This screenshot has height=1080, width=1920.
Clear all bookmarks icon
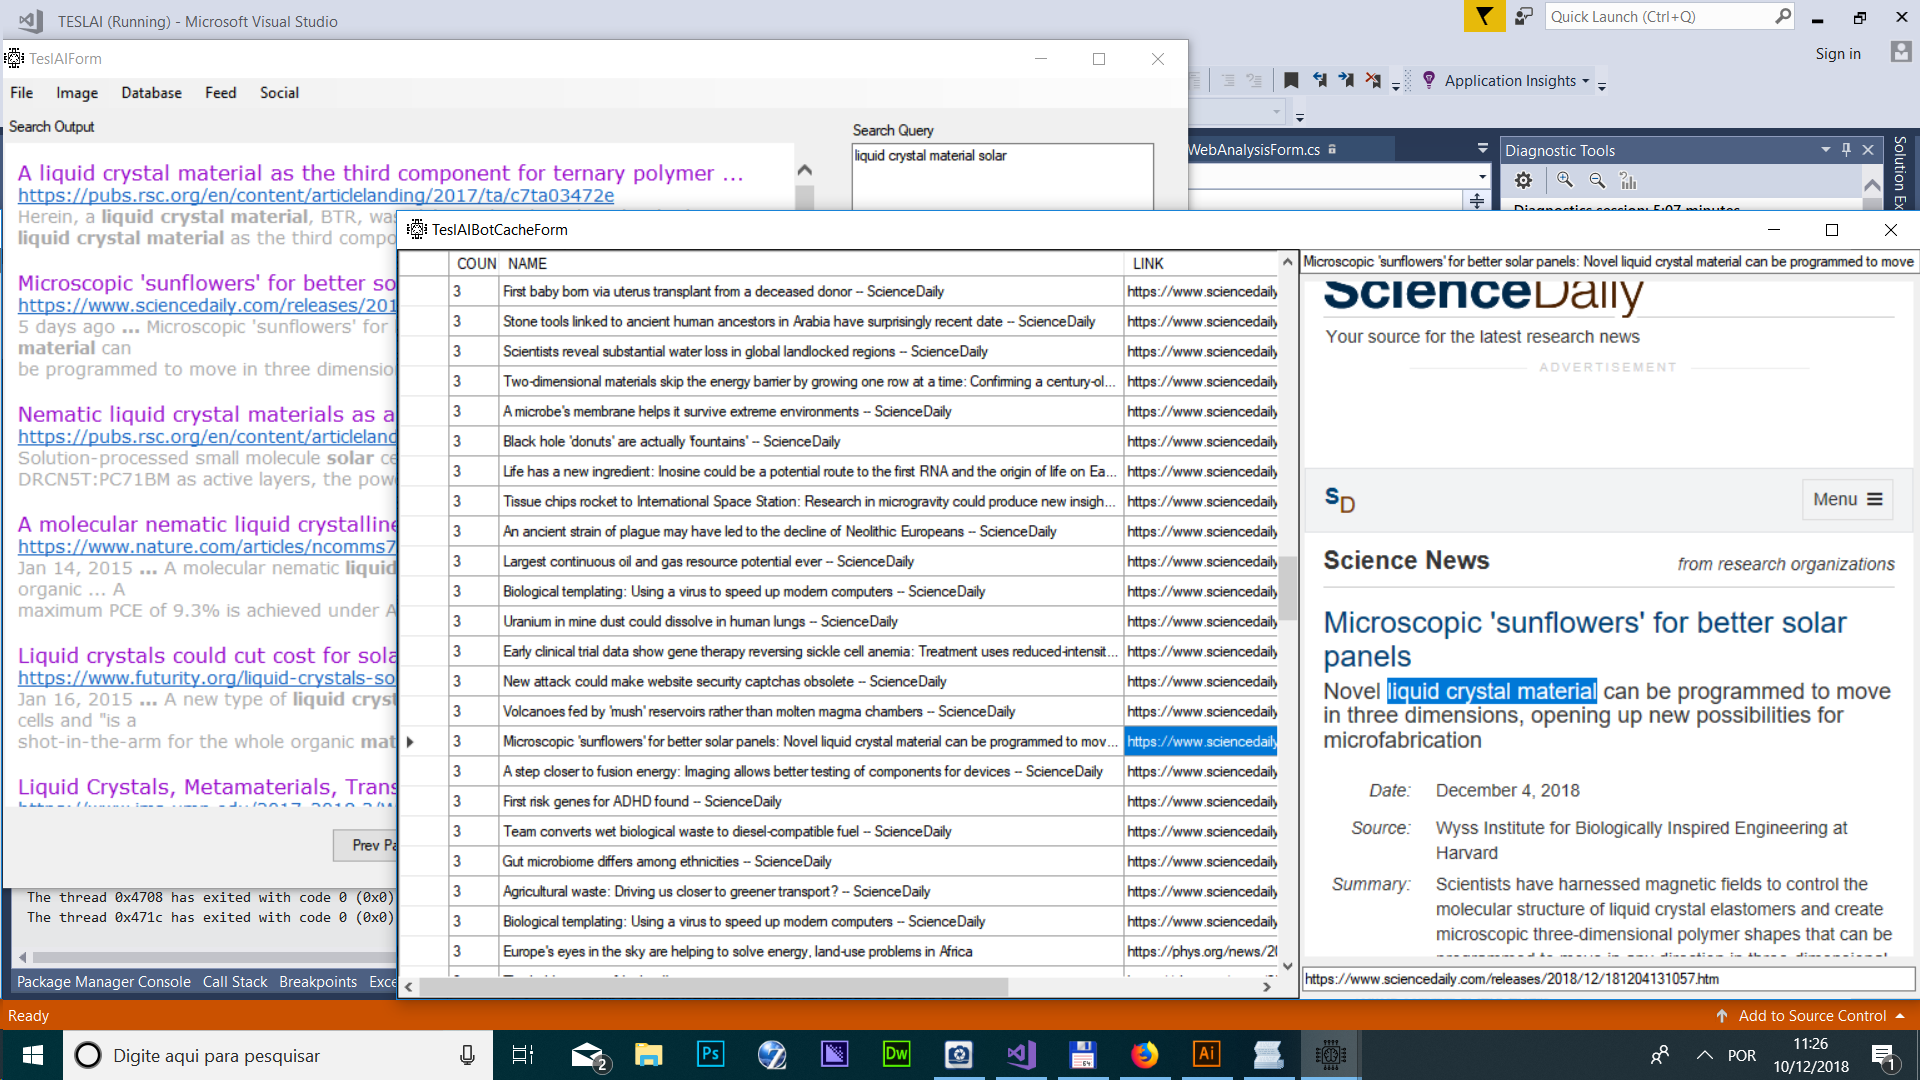click(1373, 80)
